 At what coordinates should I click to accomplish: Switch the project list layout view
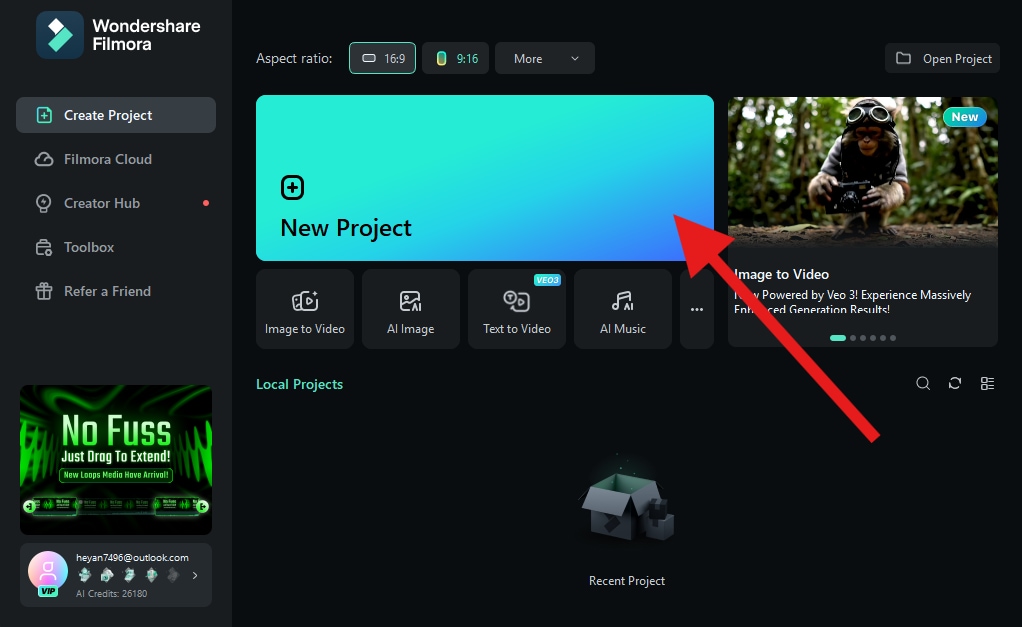point(987,383)
